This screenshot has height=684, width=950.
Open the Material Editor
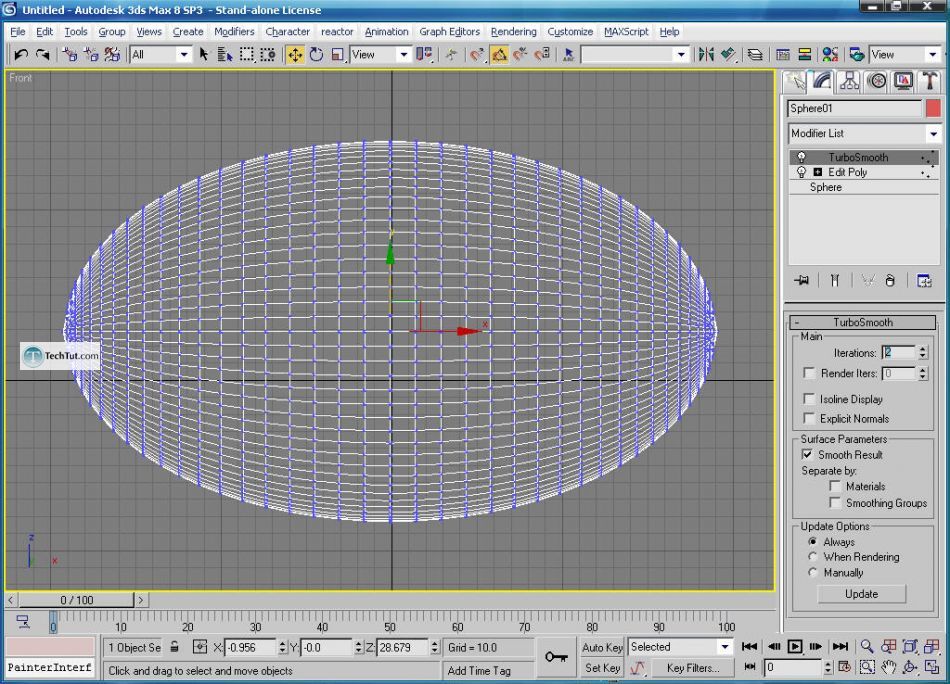(x=829, y=55)
